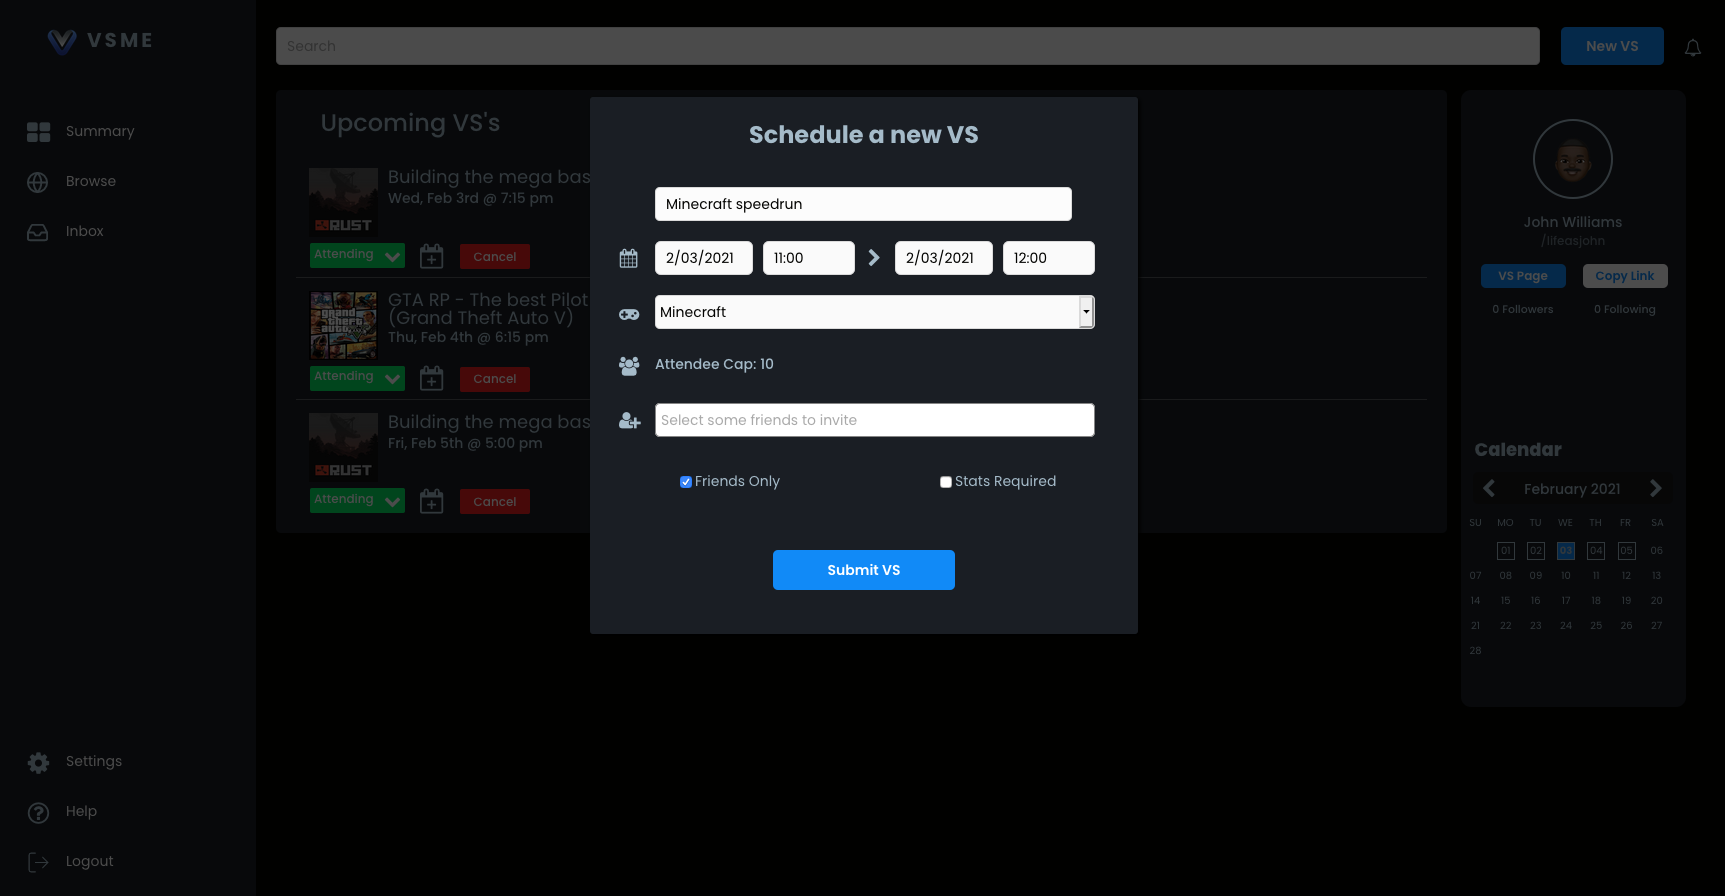Open Attending dropdown for GTA RP event
The image size is (1725, 896).
click(357, 378)
